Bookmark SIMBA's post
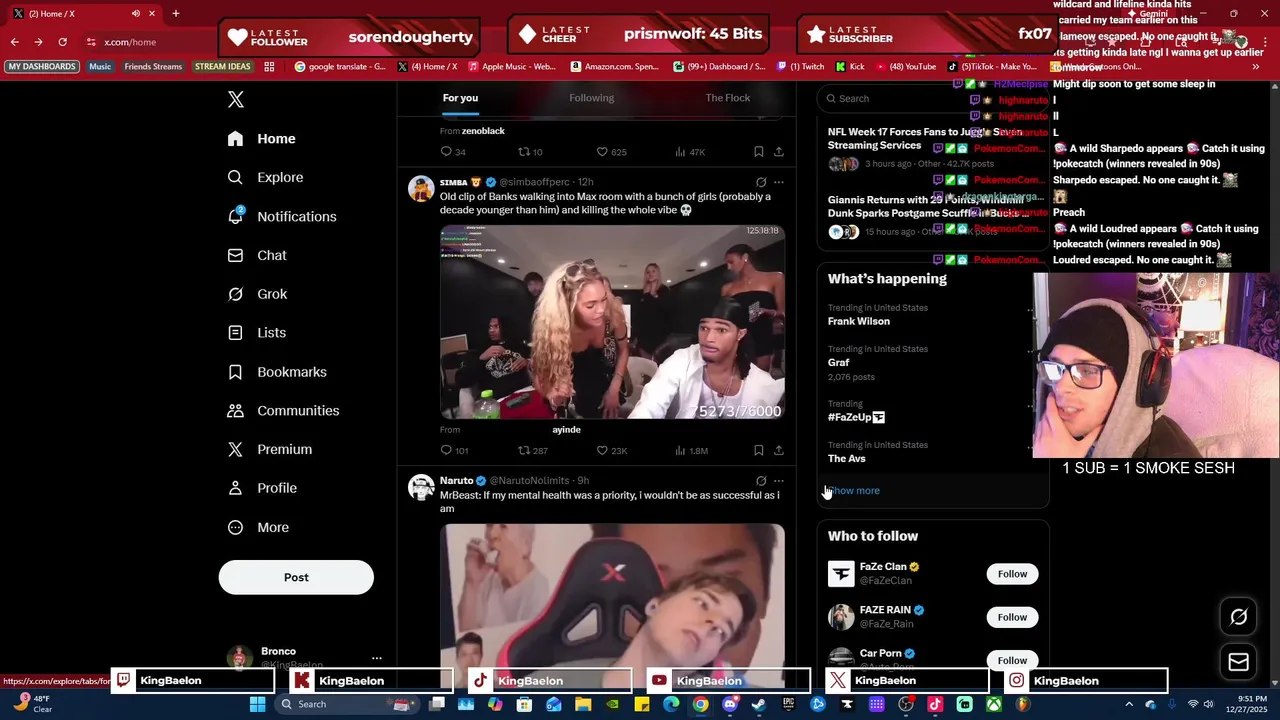 point(759,451)
